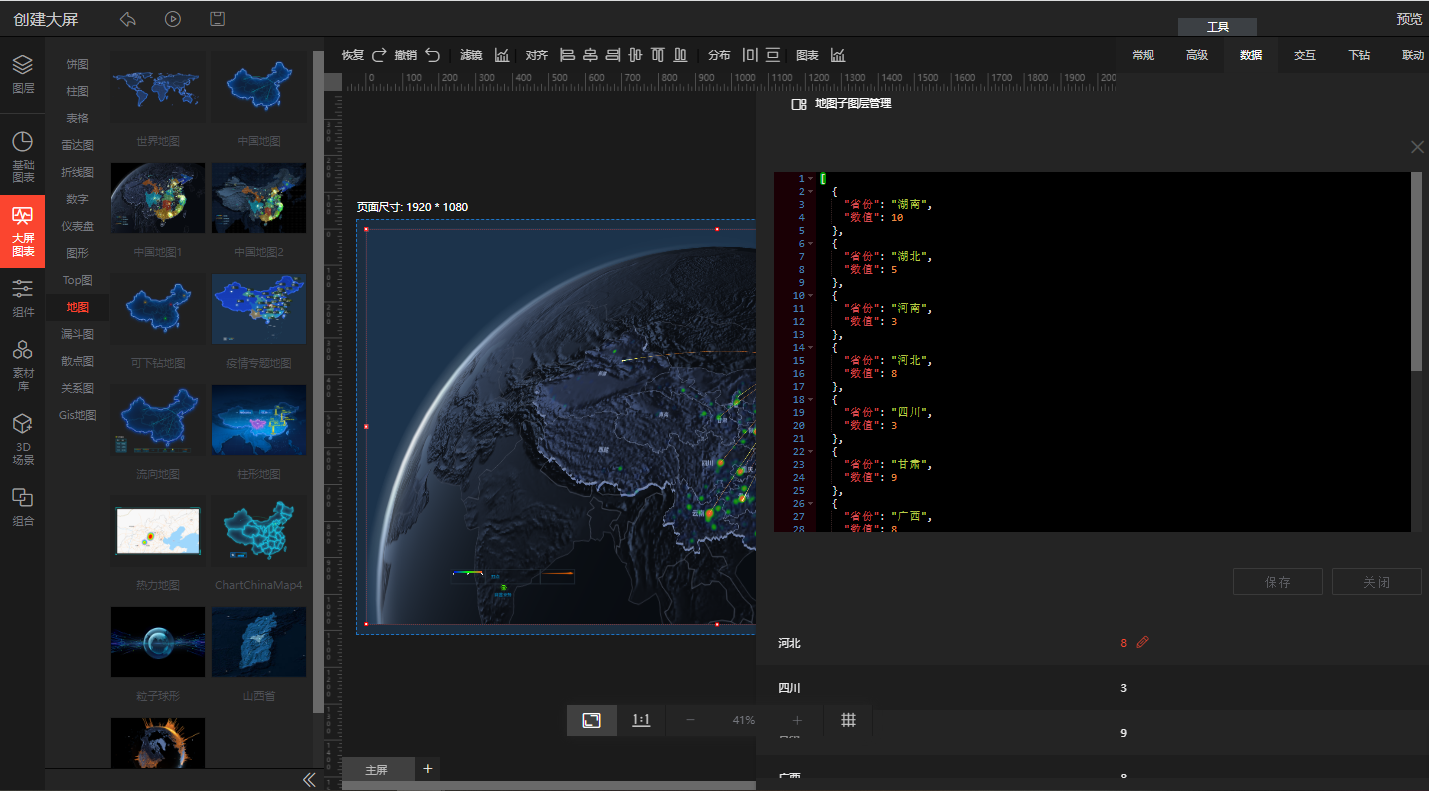Collapse JSON object at line 22

pos(810,451)
